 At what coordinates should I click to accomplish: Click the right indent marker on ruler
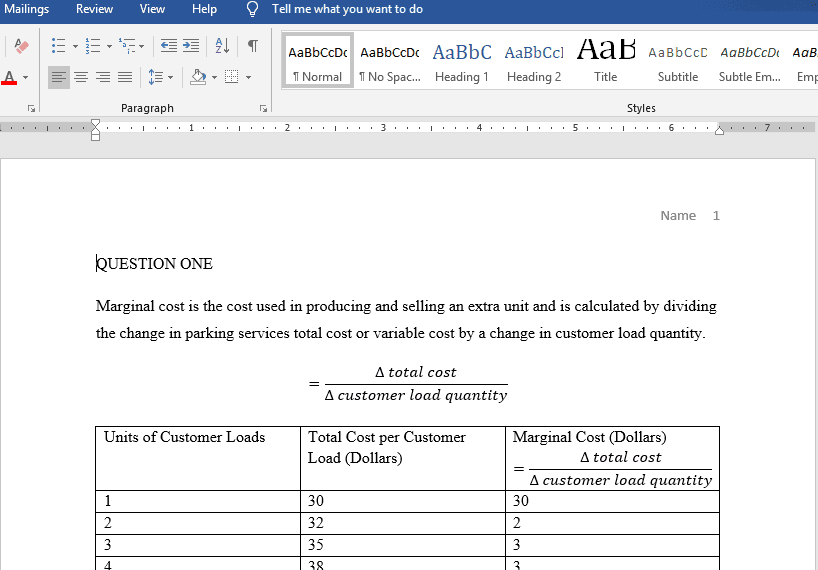click(x=719, y=130)
